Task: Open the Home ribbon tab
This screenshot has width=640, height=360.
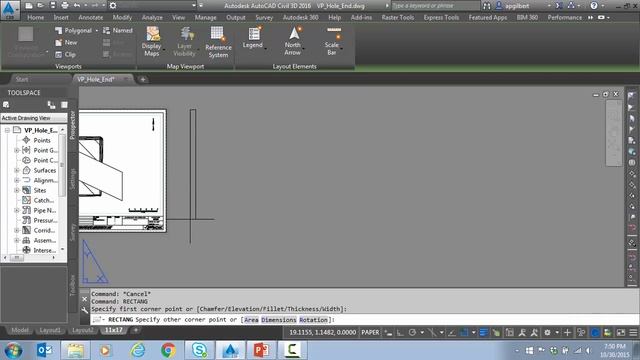Action: [x=36, y=18]
